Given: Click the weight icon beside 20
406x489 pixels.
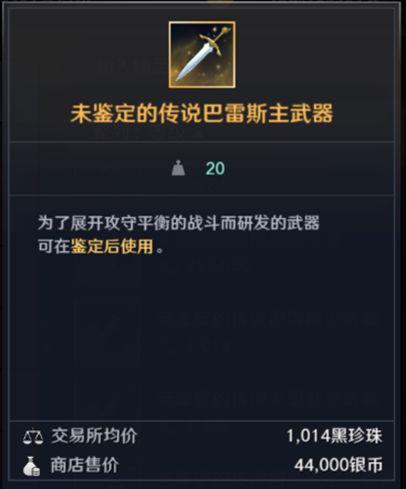Looking at the screenshot, I should coord(178,168).
